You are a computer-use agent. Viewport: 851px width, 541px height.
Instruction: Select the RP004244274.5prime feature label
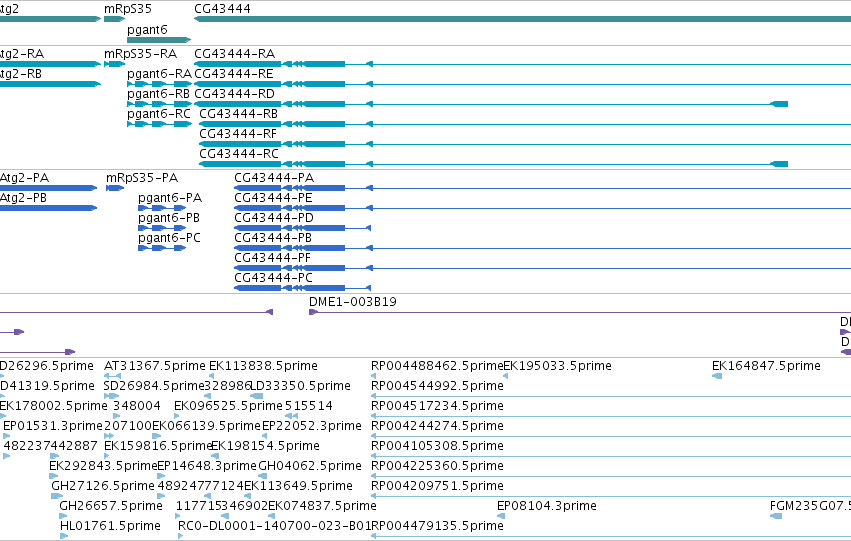coord(437,427)
